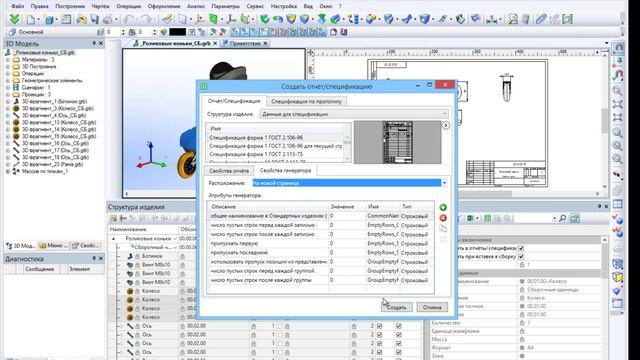Open the Чертёж menu
This screenshot has width=640, height=360.
[x=100, y=6]
